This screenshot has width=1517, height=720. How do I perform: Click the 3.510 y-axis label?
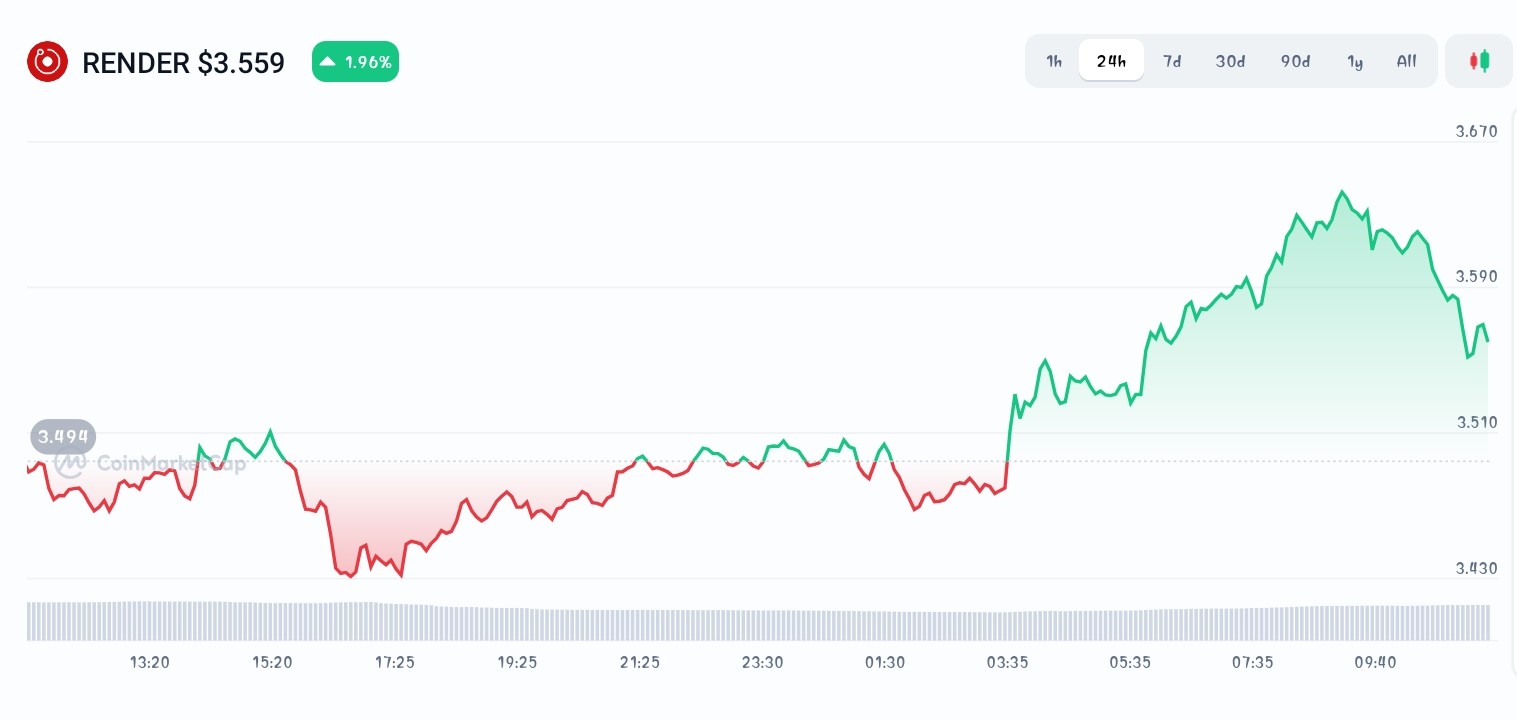[1476, 422]
